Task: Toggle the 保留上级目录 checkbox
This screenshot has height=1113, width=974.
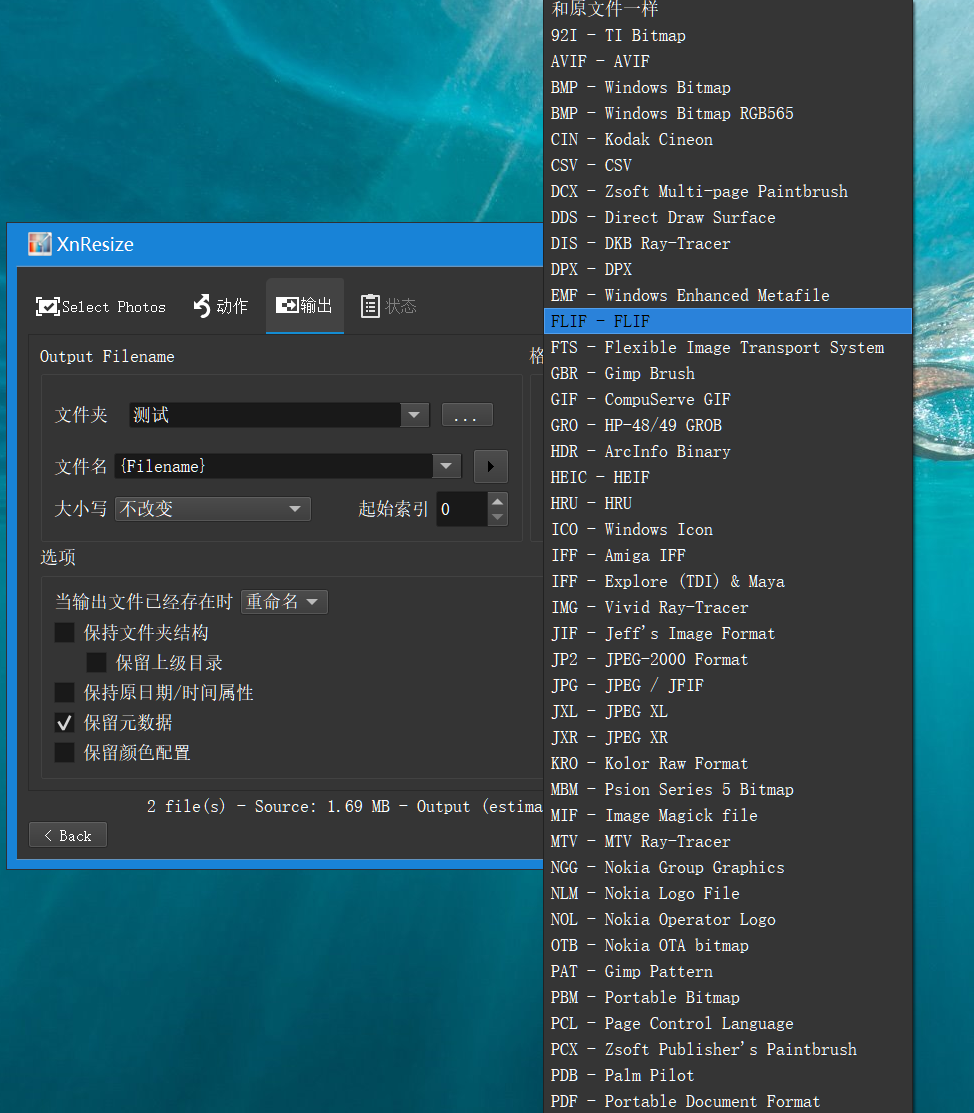Action: (96, 662)
